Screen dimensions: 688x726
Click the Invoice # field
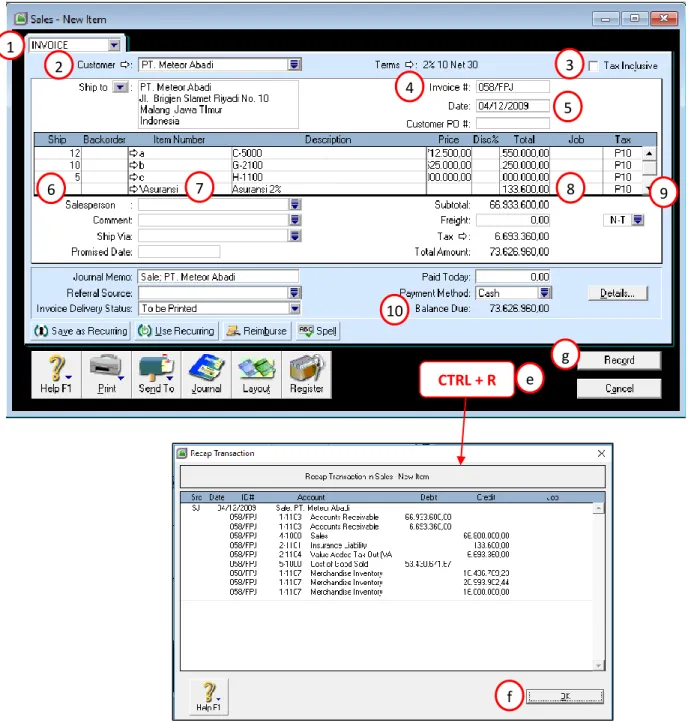click(513, 87)
